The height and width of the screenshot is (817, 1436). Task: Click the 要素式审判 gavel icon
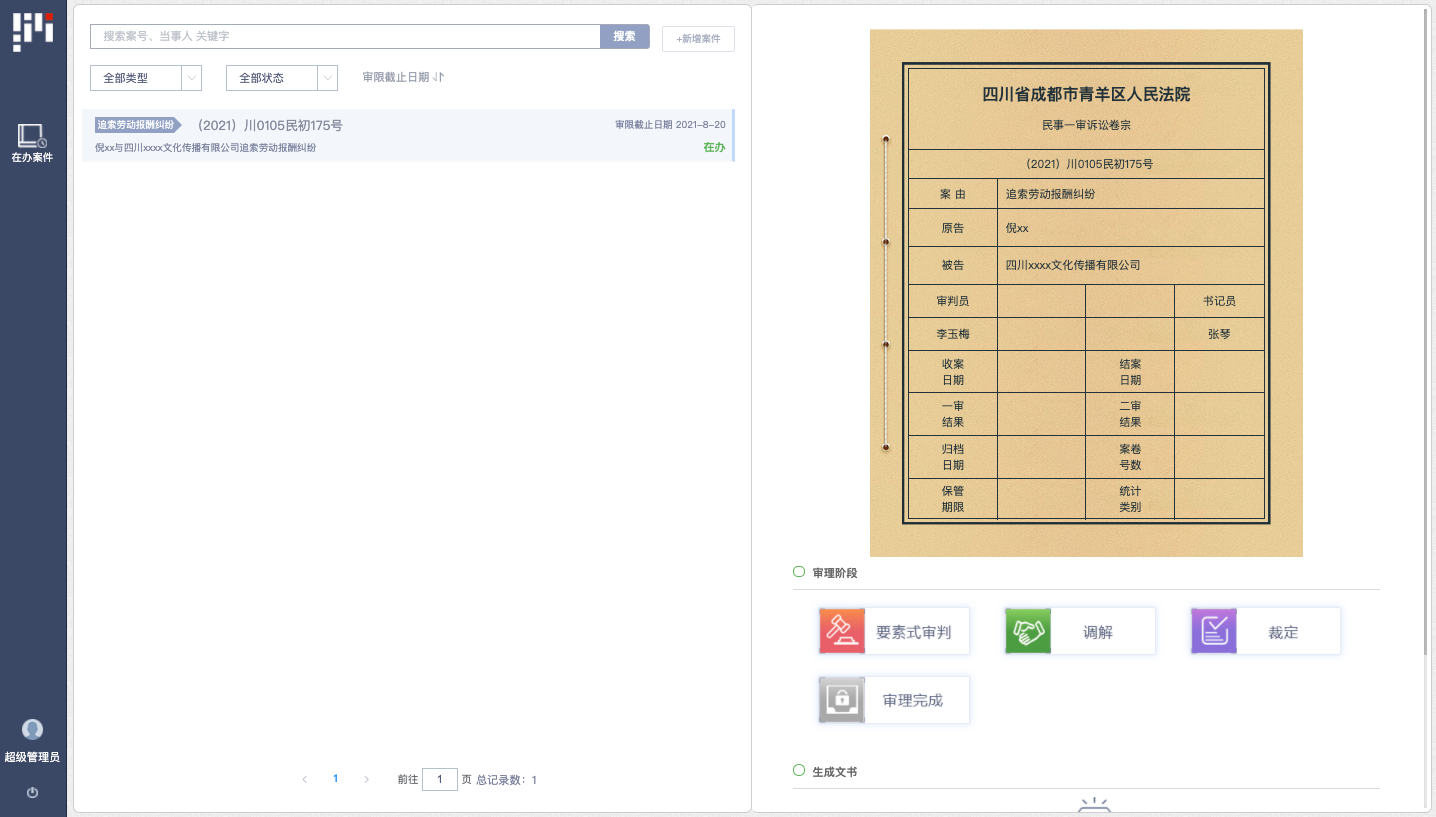[842, 631]
